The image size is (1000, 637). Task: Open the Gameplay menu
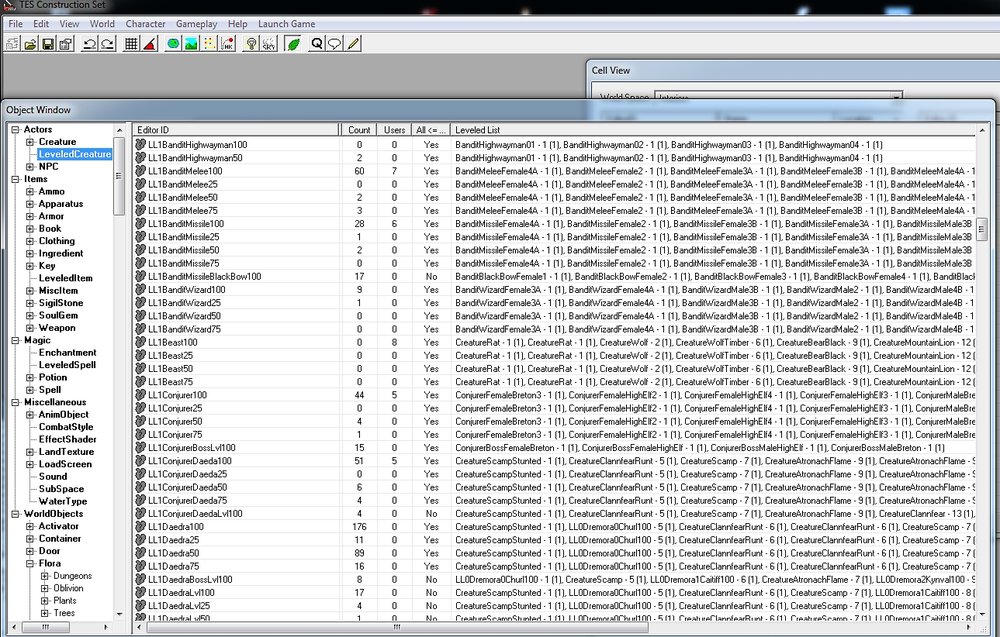click(x=196, y=24)
